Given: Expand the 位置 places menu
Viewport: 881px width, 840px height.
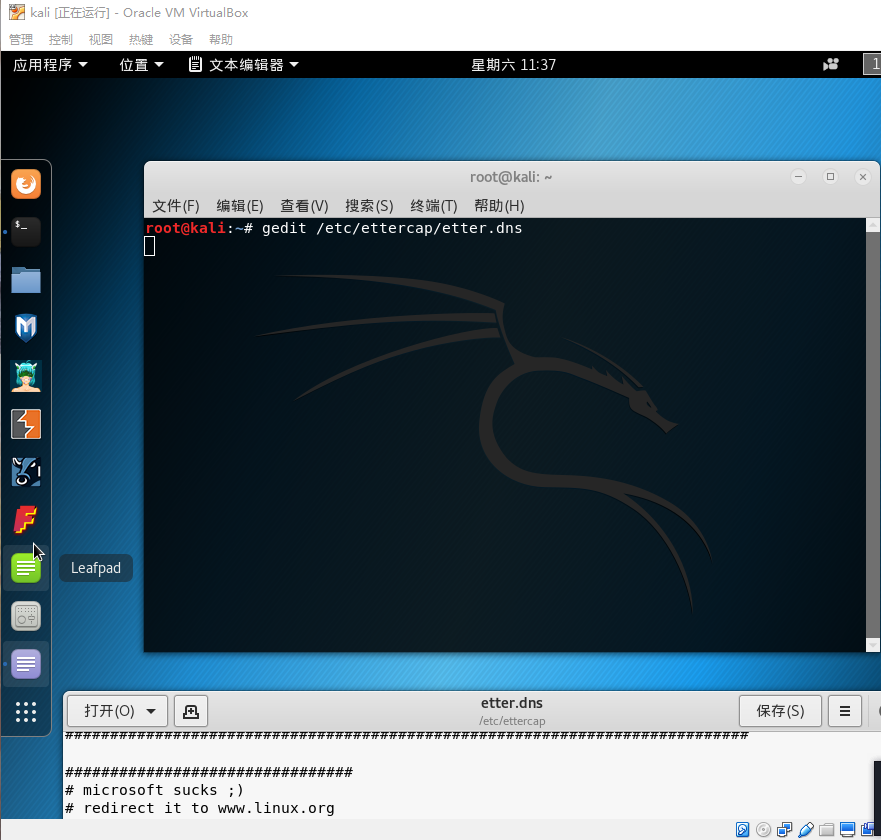Looking at the screenshot, I should point(142,65).
